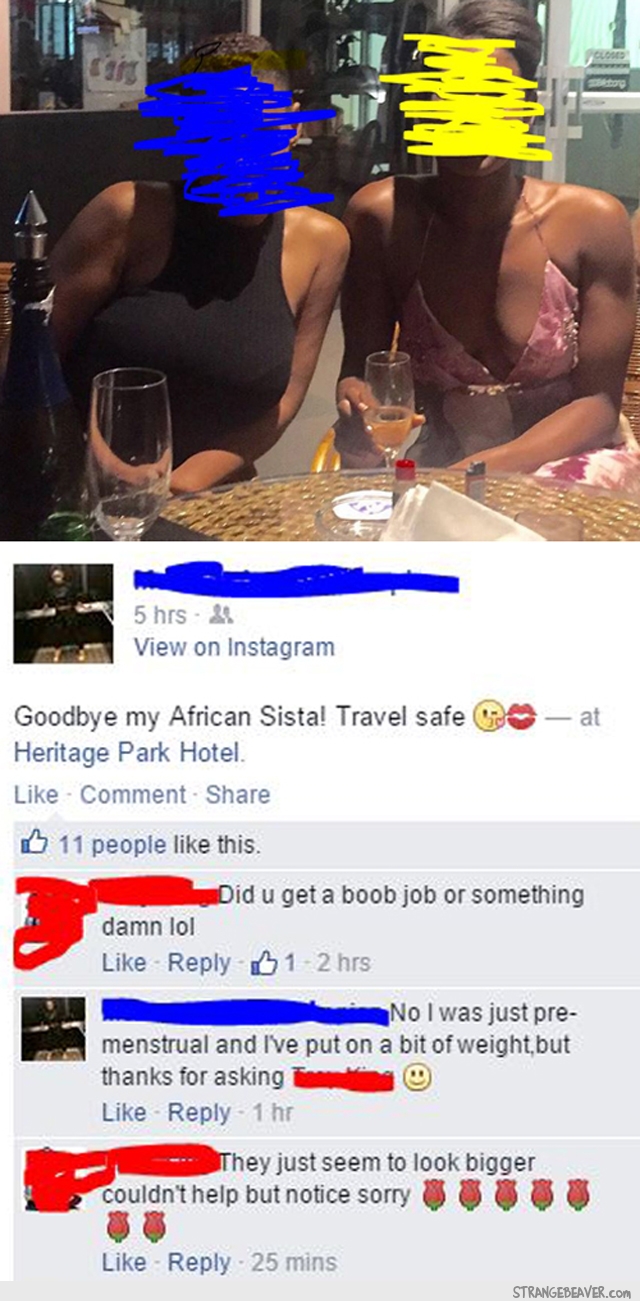Like the comment posted 25 mins ago
The image size is (640, 1301).
click(x=124, y=1263)
